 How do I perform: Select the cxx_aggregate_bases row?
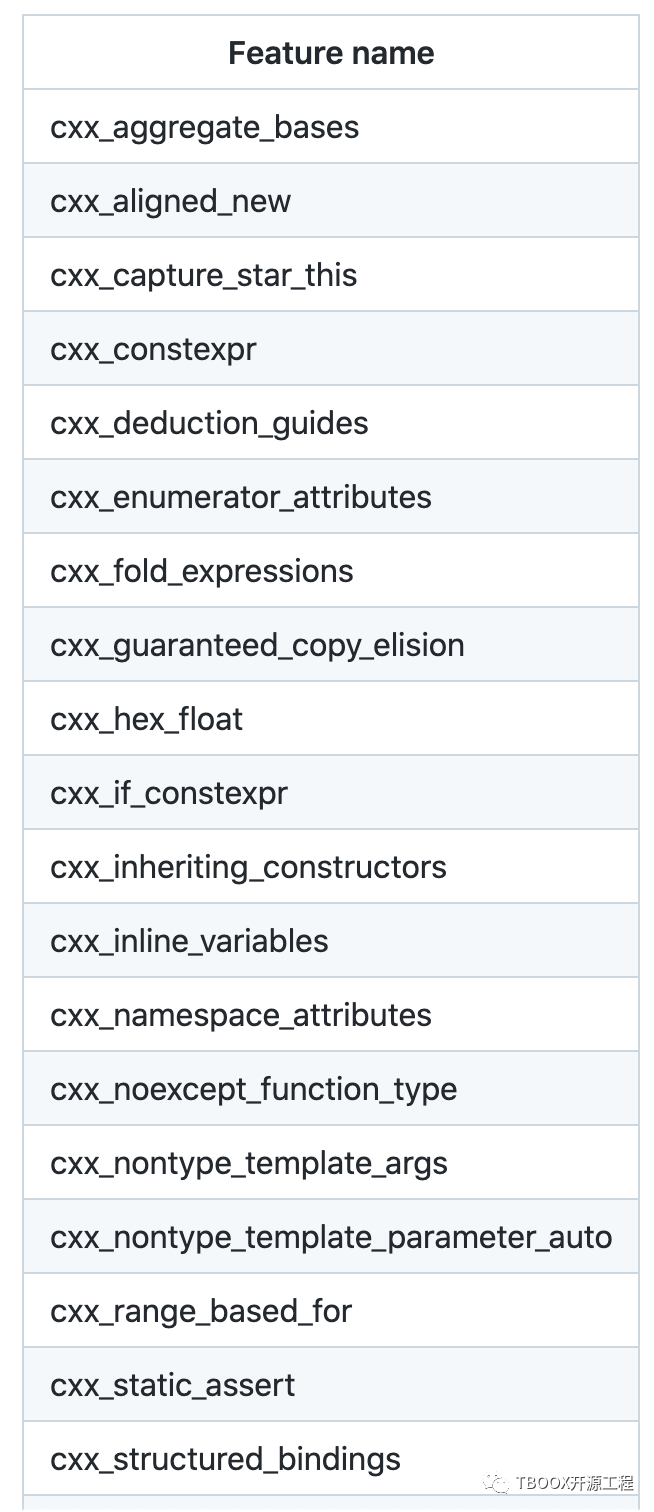point(331,126)
